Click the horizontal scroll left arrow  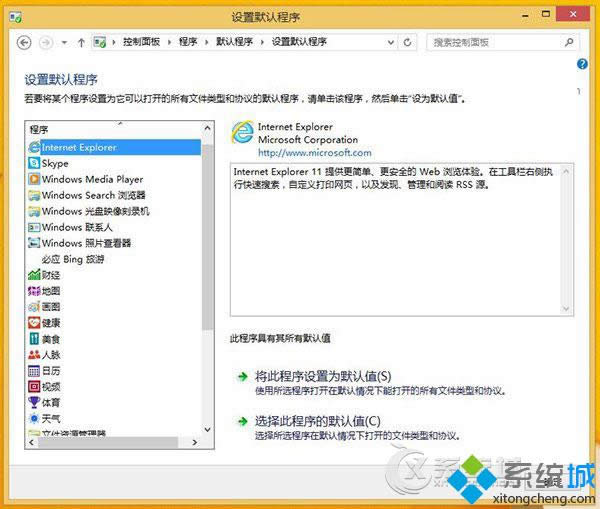31,442
